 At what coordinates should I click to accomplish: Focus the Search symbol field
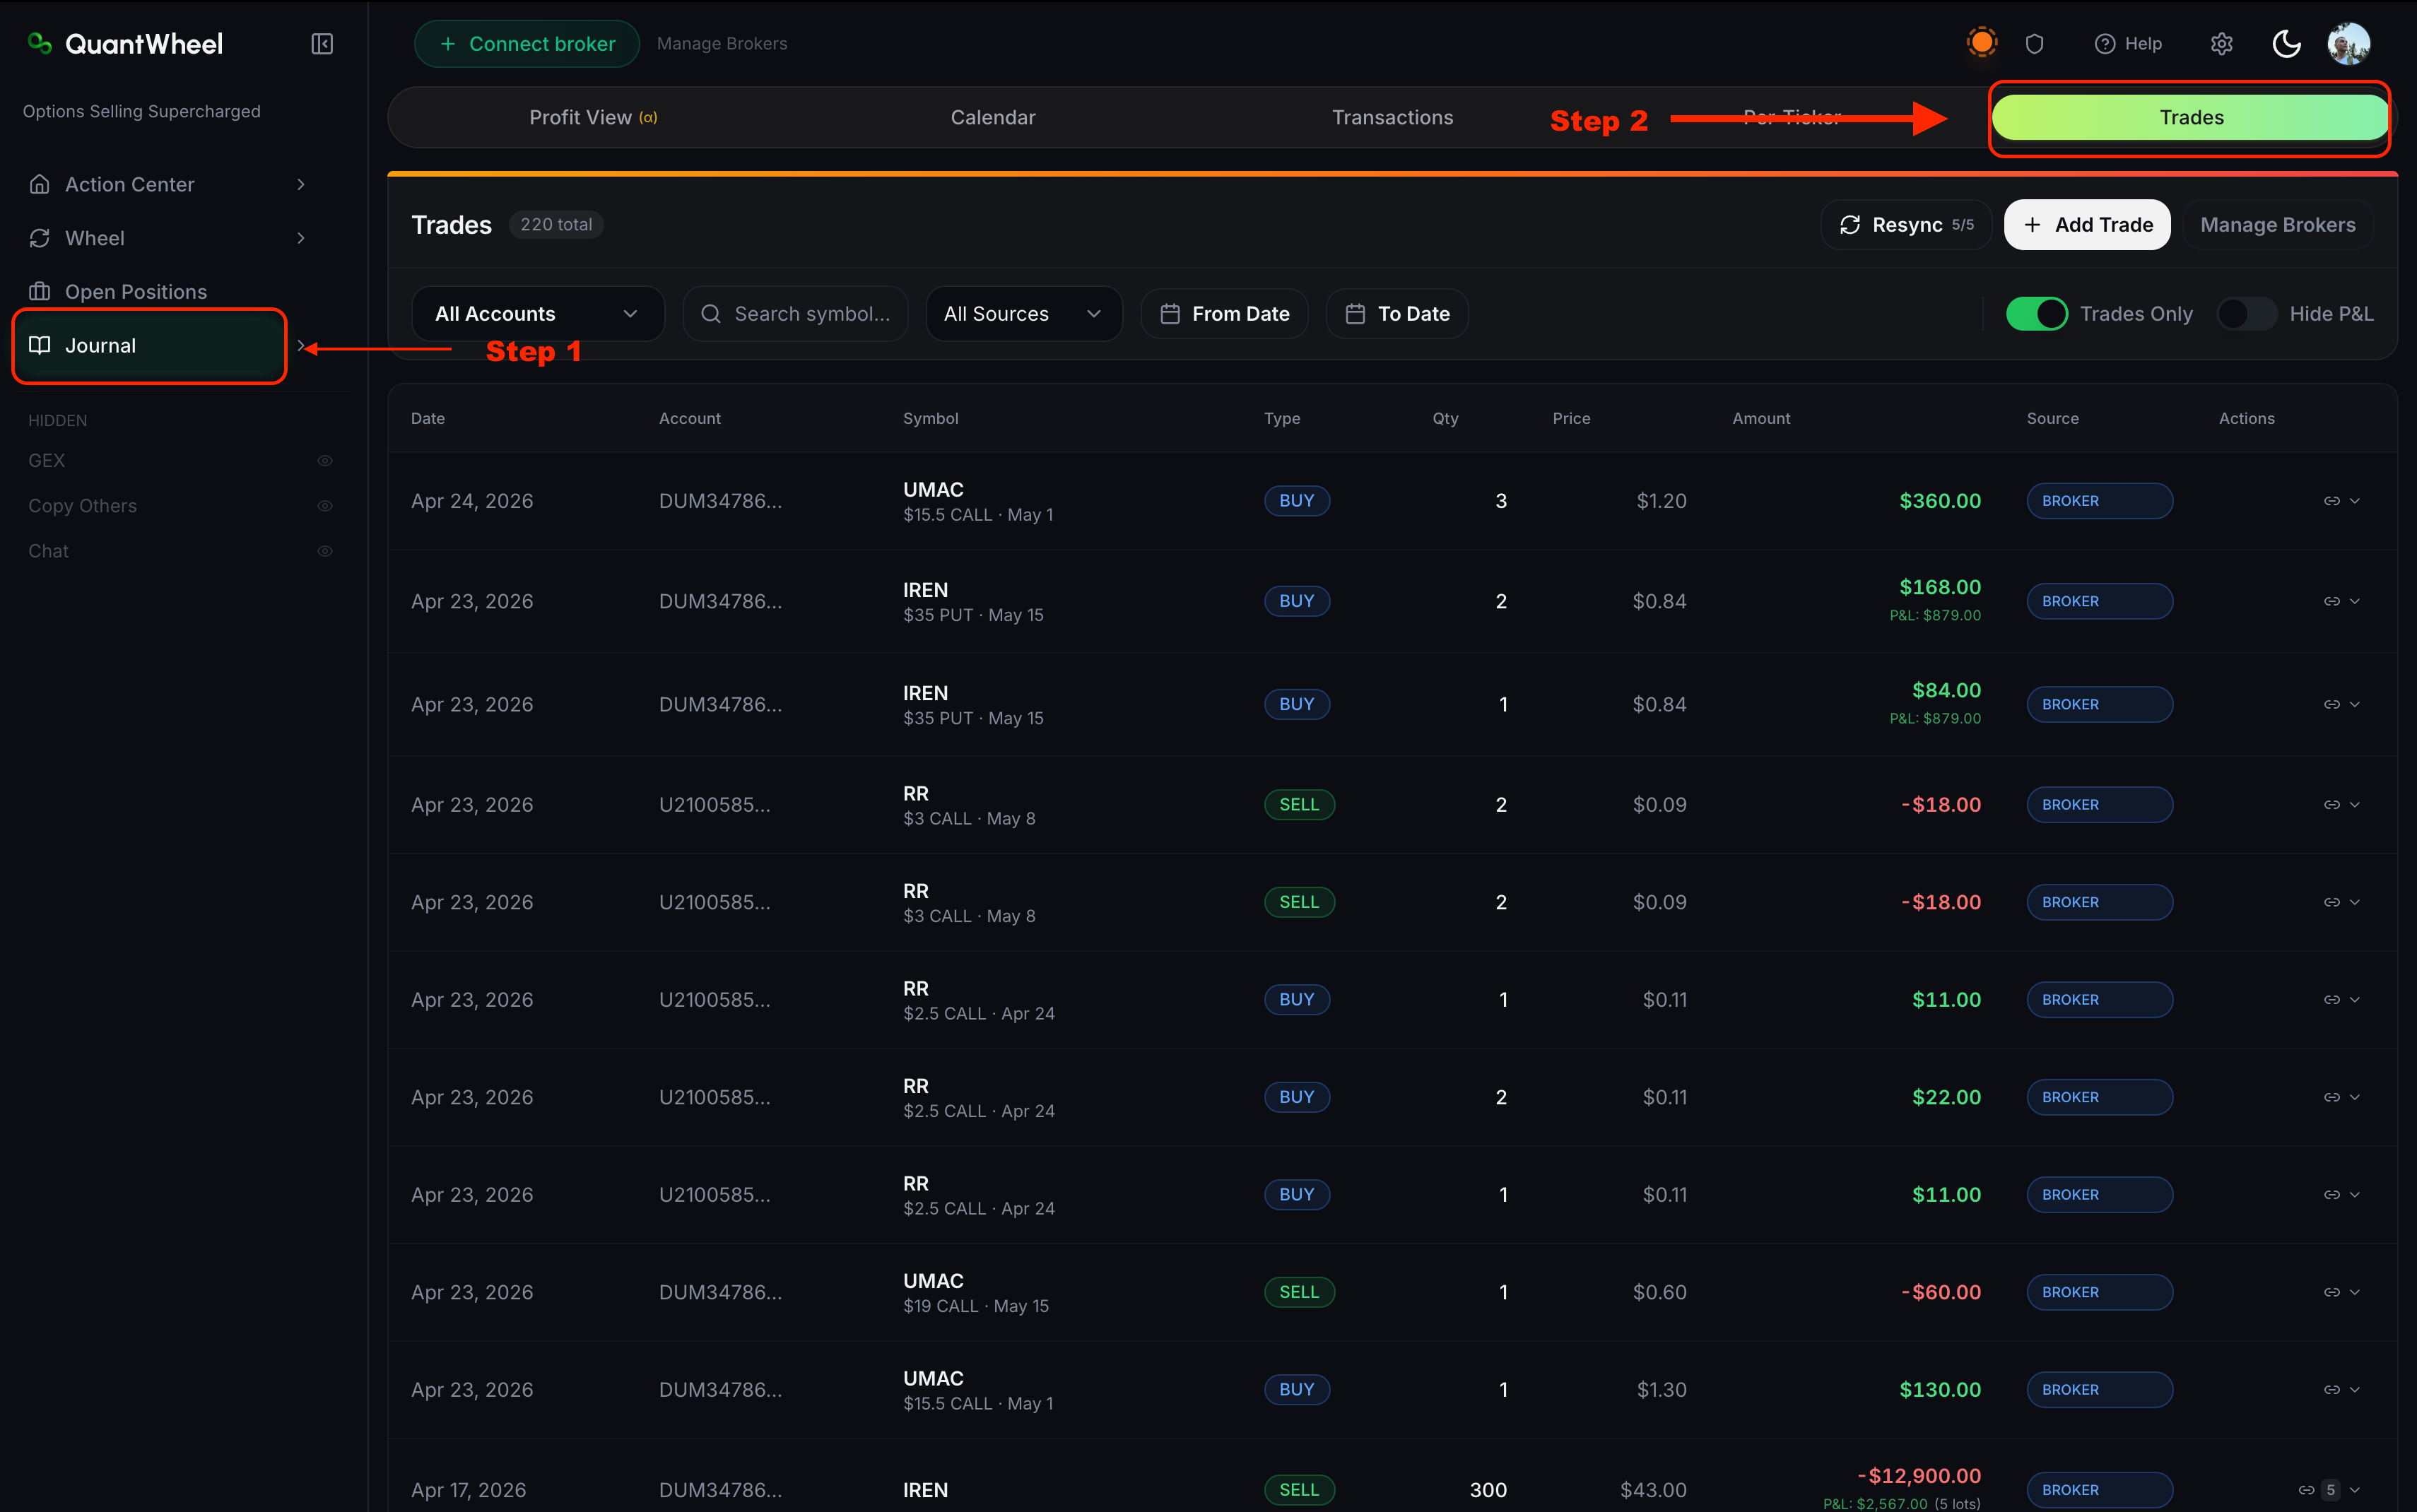(x=796, y=314)
